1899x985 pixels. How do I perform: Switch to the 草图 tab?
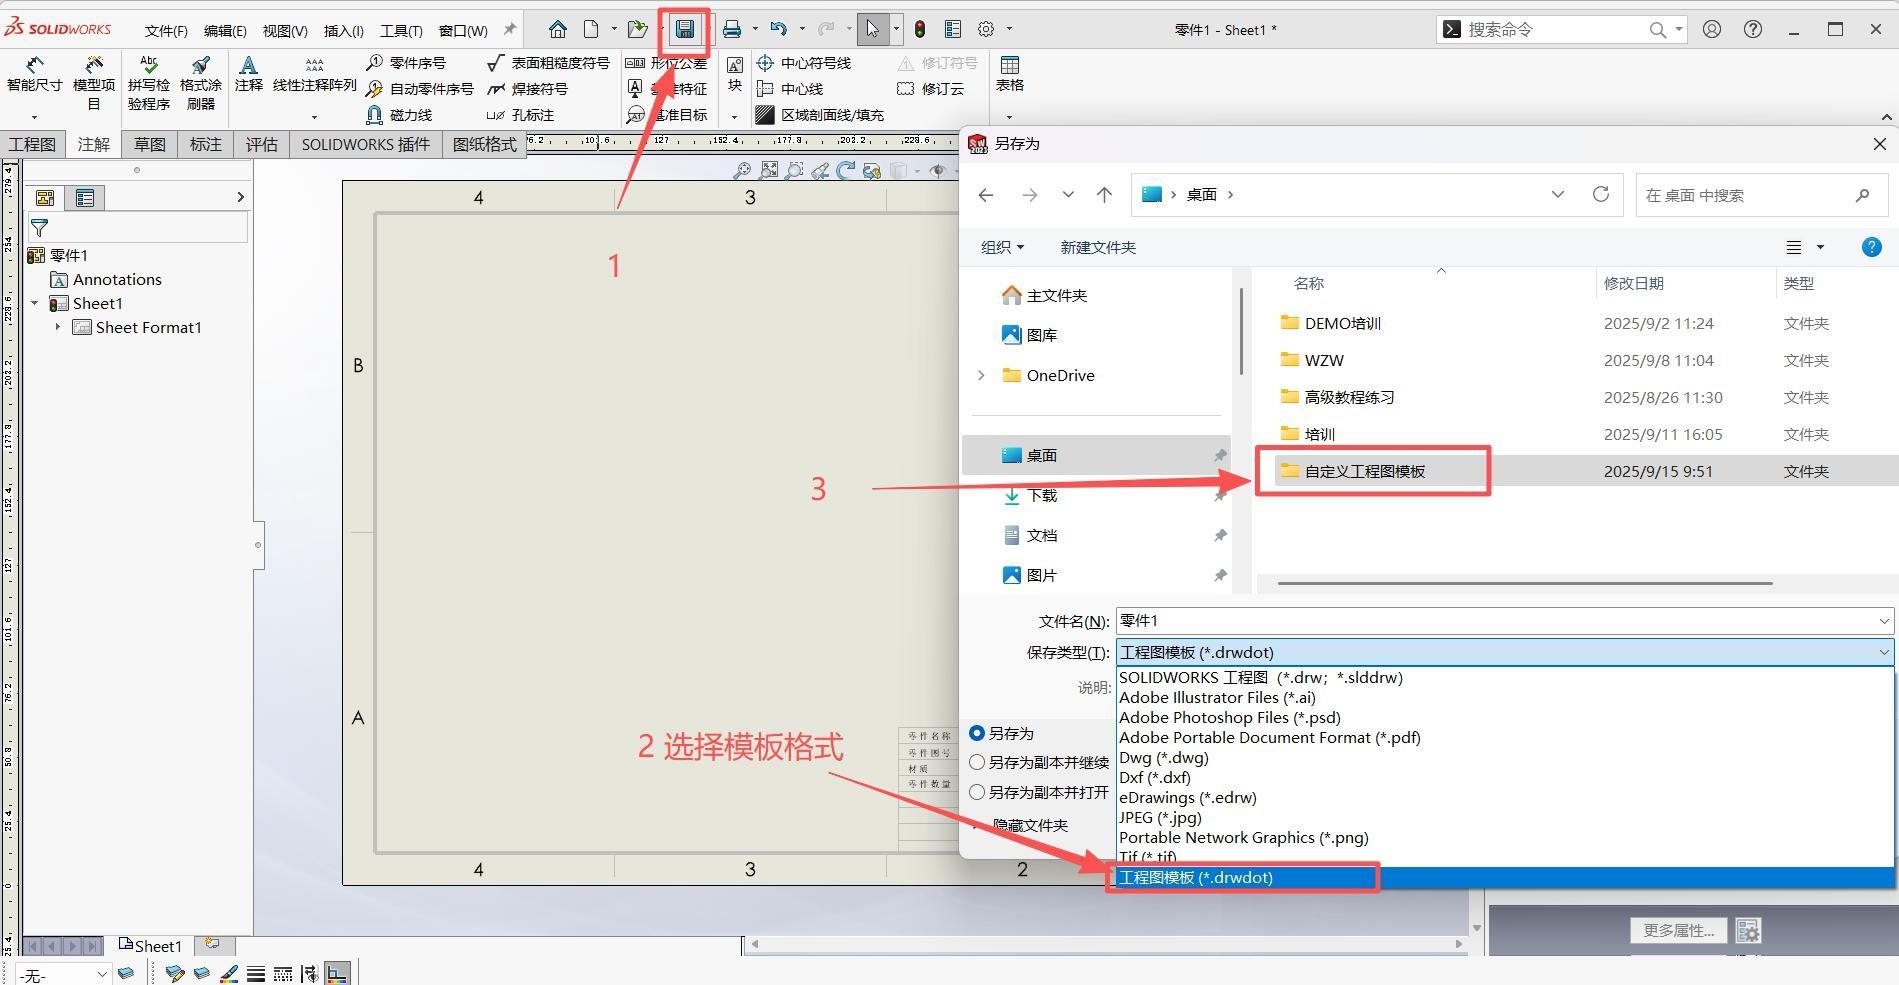click(150, 144)
